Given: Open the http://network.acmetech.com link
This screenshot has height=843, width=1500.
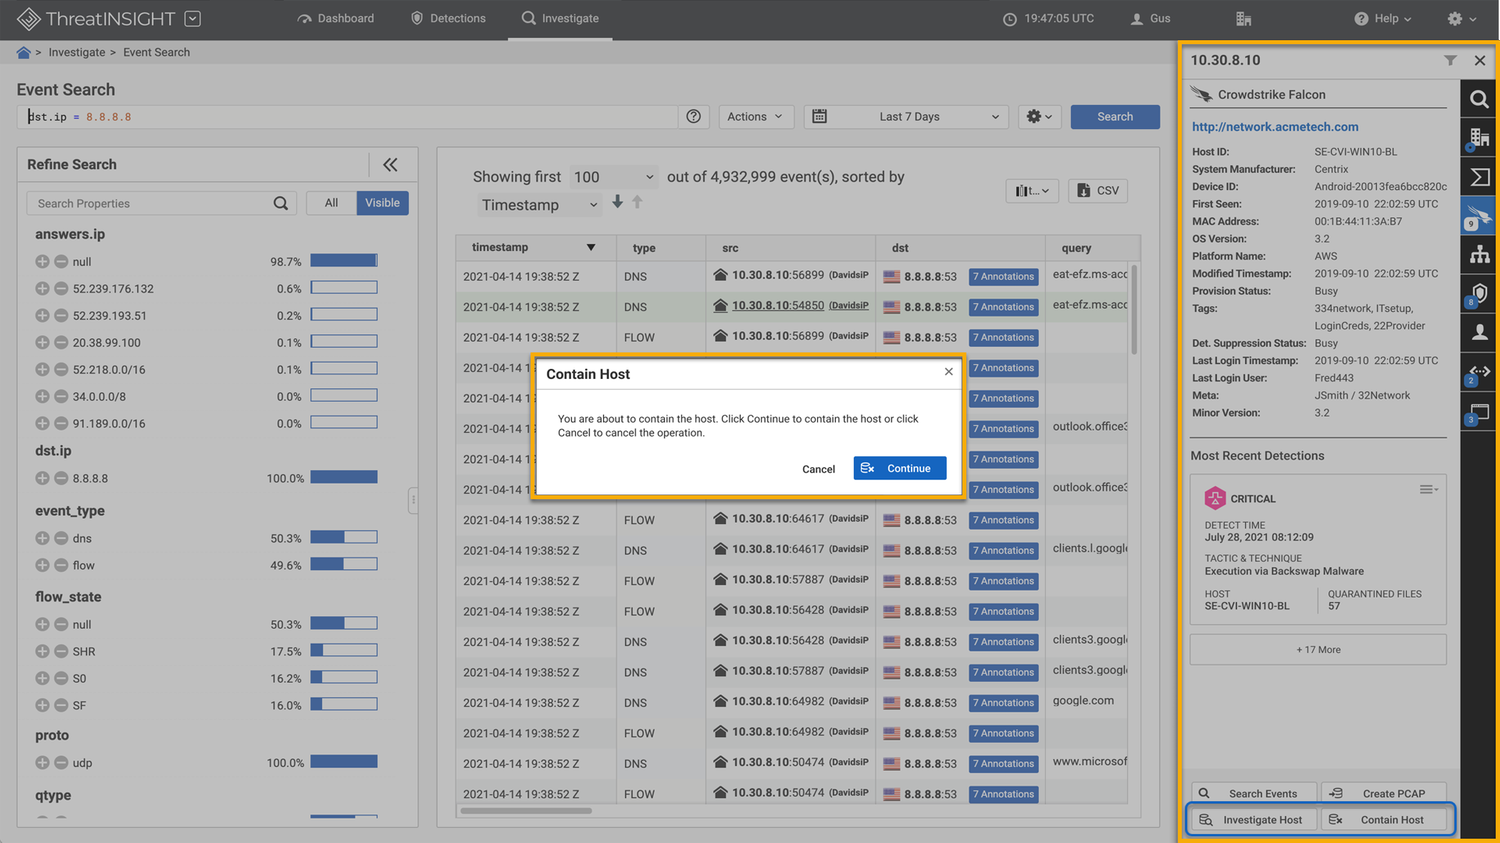Looking at the screenshot, I should tap(1275, 127).
